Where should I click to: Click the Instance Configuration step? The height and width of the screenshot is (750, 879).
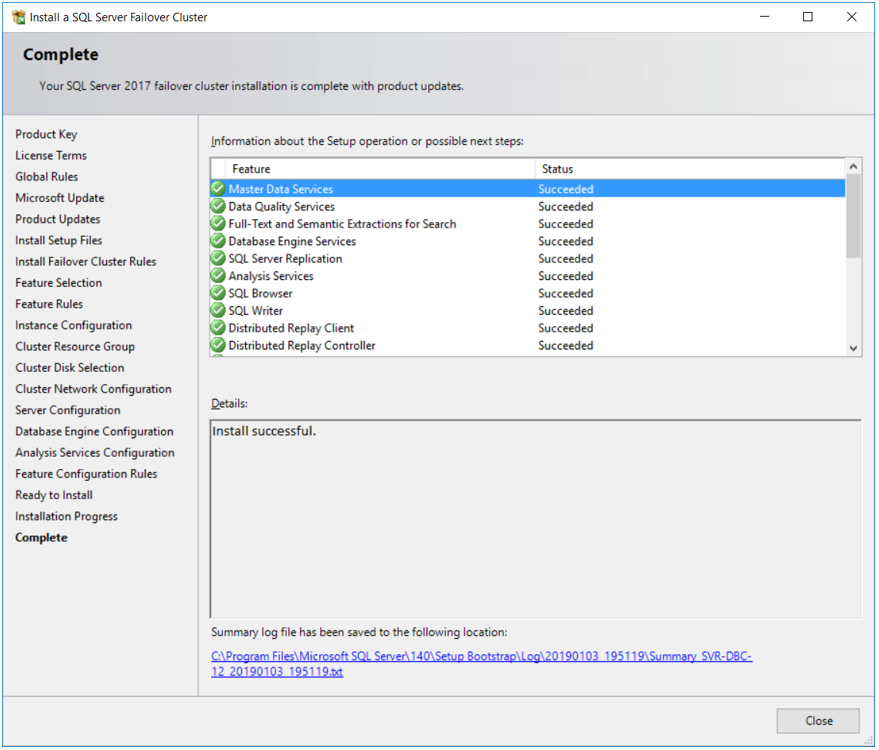tap(73, 325)
